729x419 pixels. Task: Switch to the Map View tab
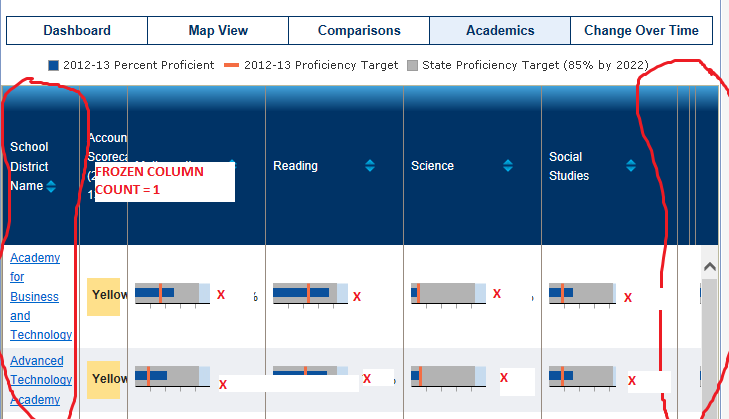point(218,31)
